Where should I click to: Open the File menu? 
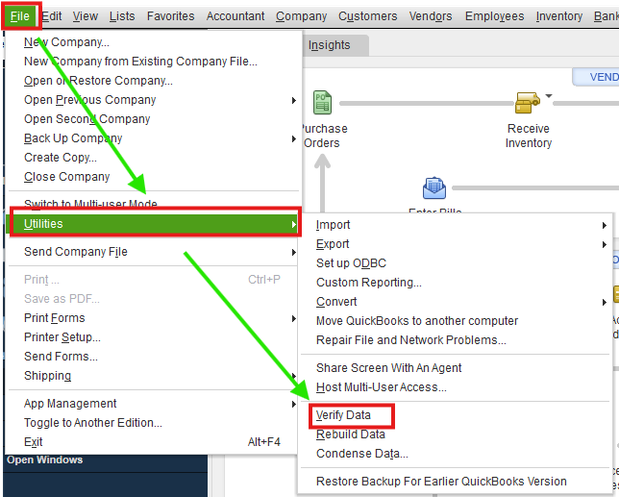coord(20,16)
